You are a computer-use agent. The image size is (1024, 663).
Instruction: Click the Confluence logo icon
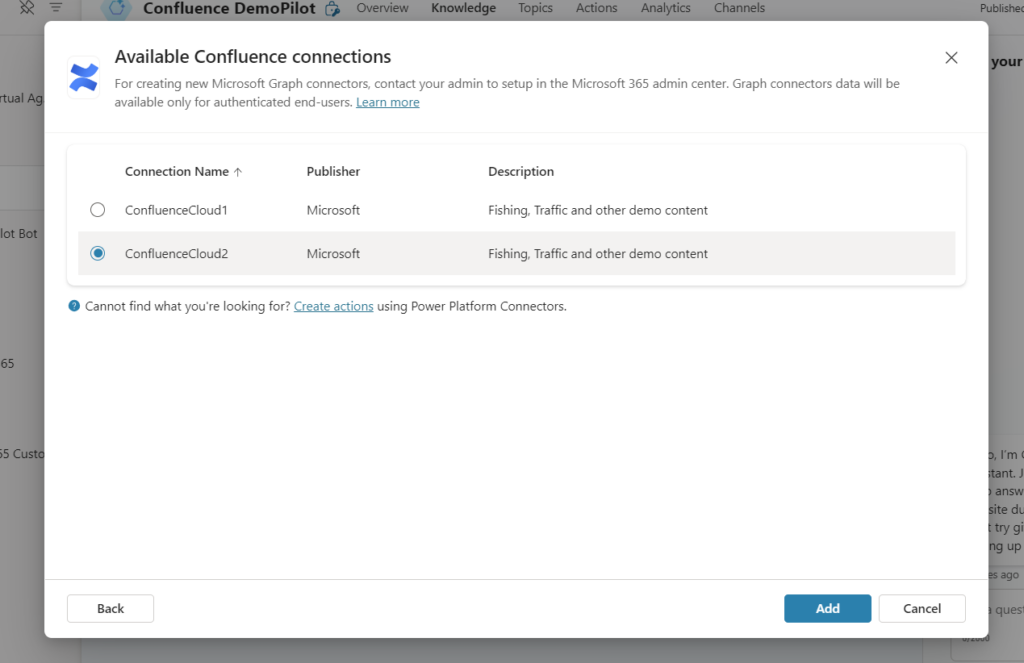click(84, 78)
